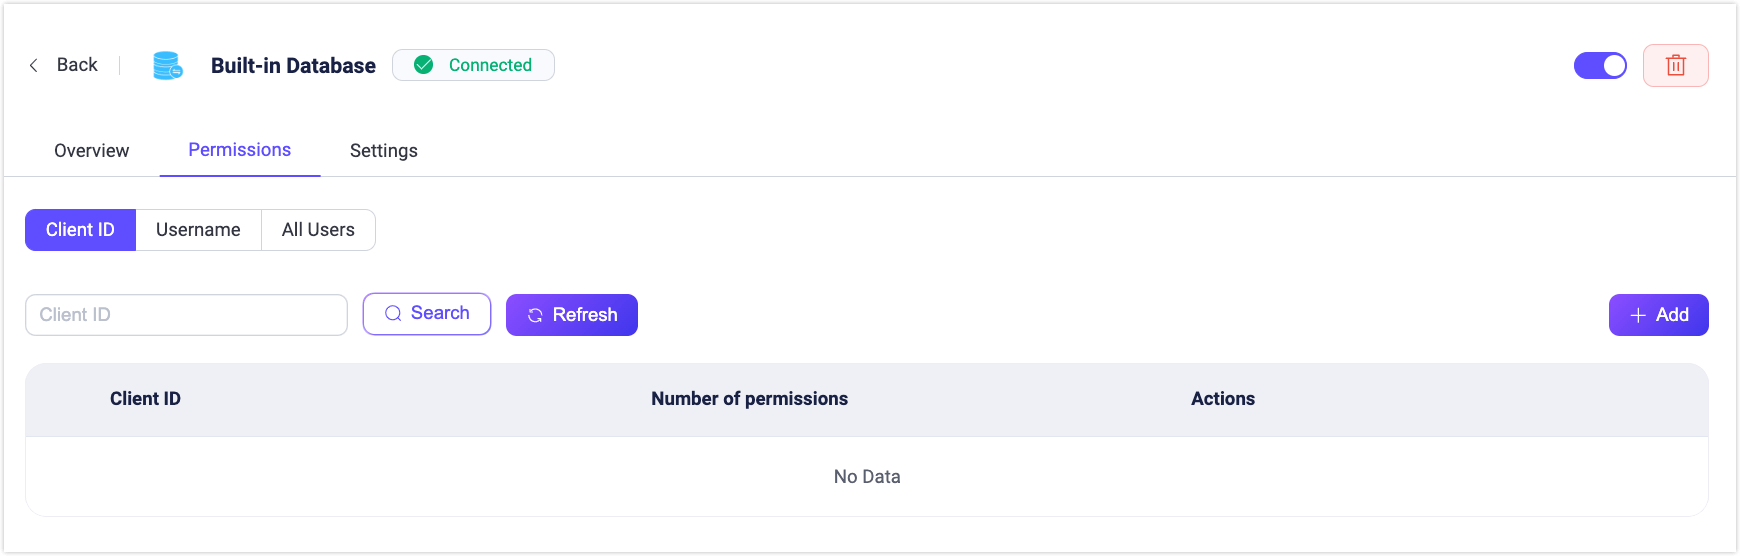Click the green Connected checkmark icon

[424, 65]
